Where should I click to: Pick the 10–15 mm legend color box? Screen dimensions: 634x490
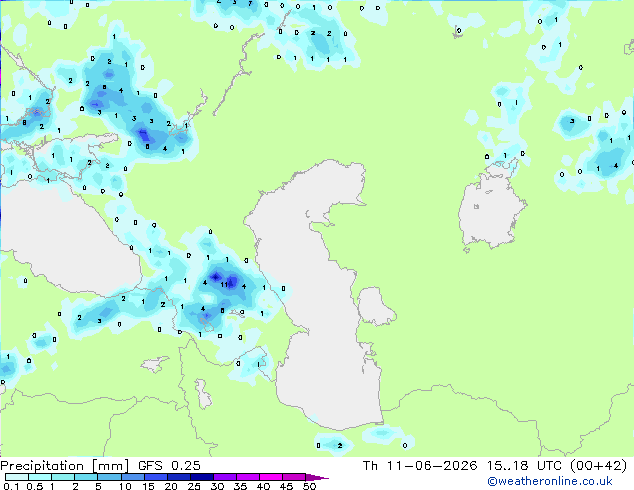(132, 477)
